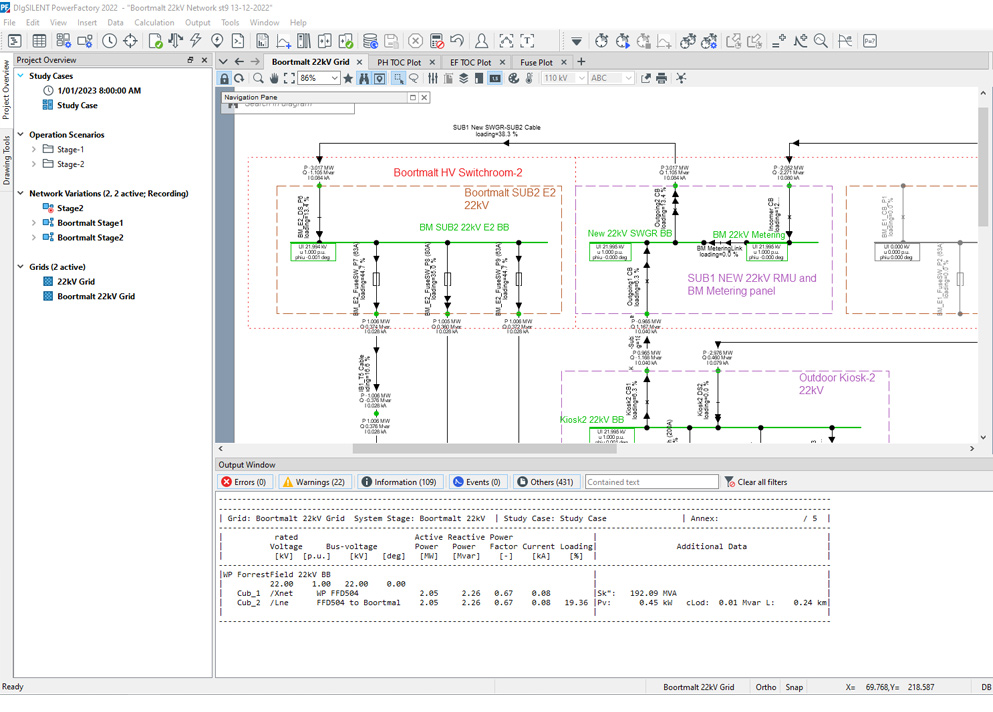Screen dimensions: 993x712
Task: Click the binoculars search icon in diagram toolbar
Action: [364, 78]
